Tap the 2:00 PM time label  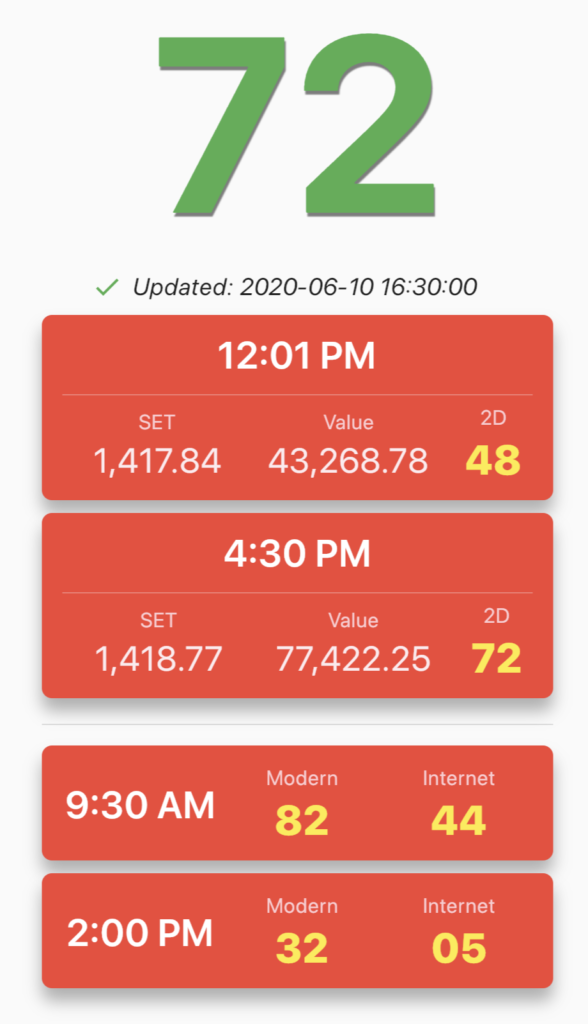tap(140, 933)
